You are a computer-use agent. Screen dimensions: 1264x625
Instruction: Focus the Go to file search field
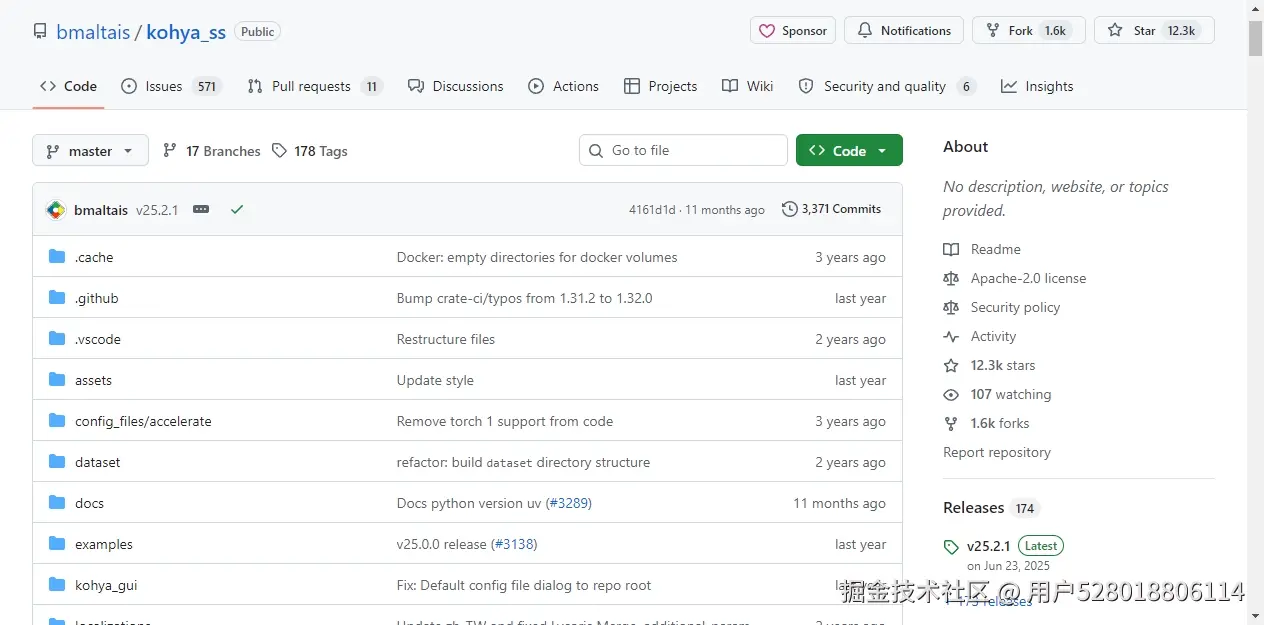pos(683,150)
